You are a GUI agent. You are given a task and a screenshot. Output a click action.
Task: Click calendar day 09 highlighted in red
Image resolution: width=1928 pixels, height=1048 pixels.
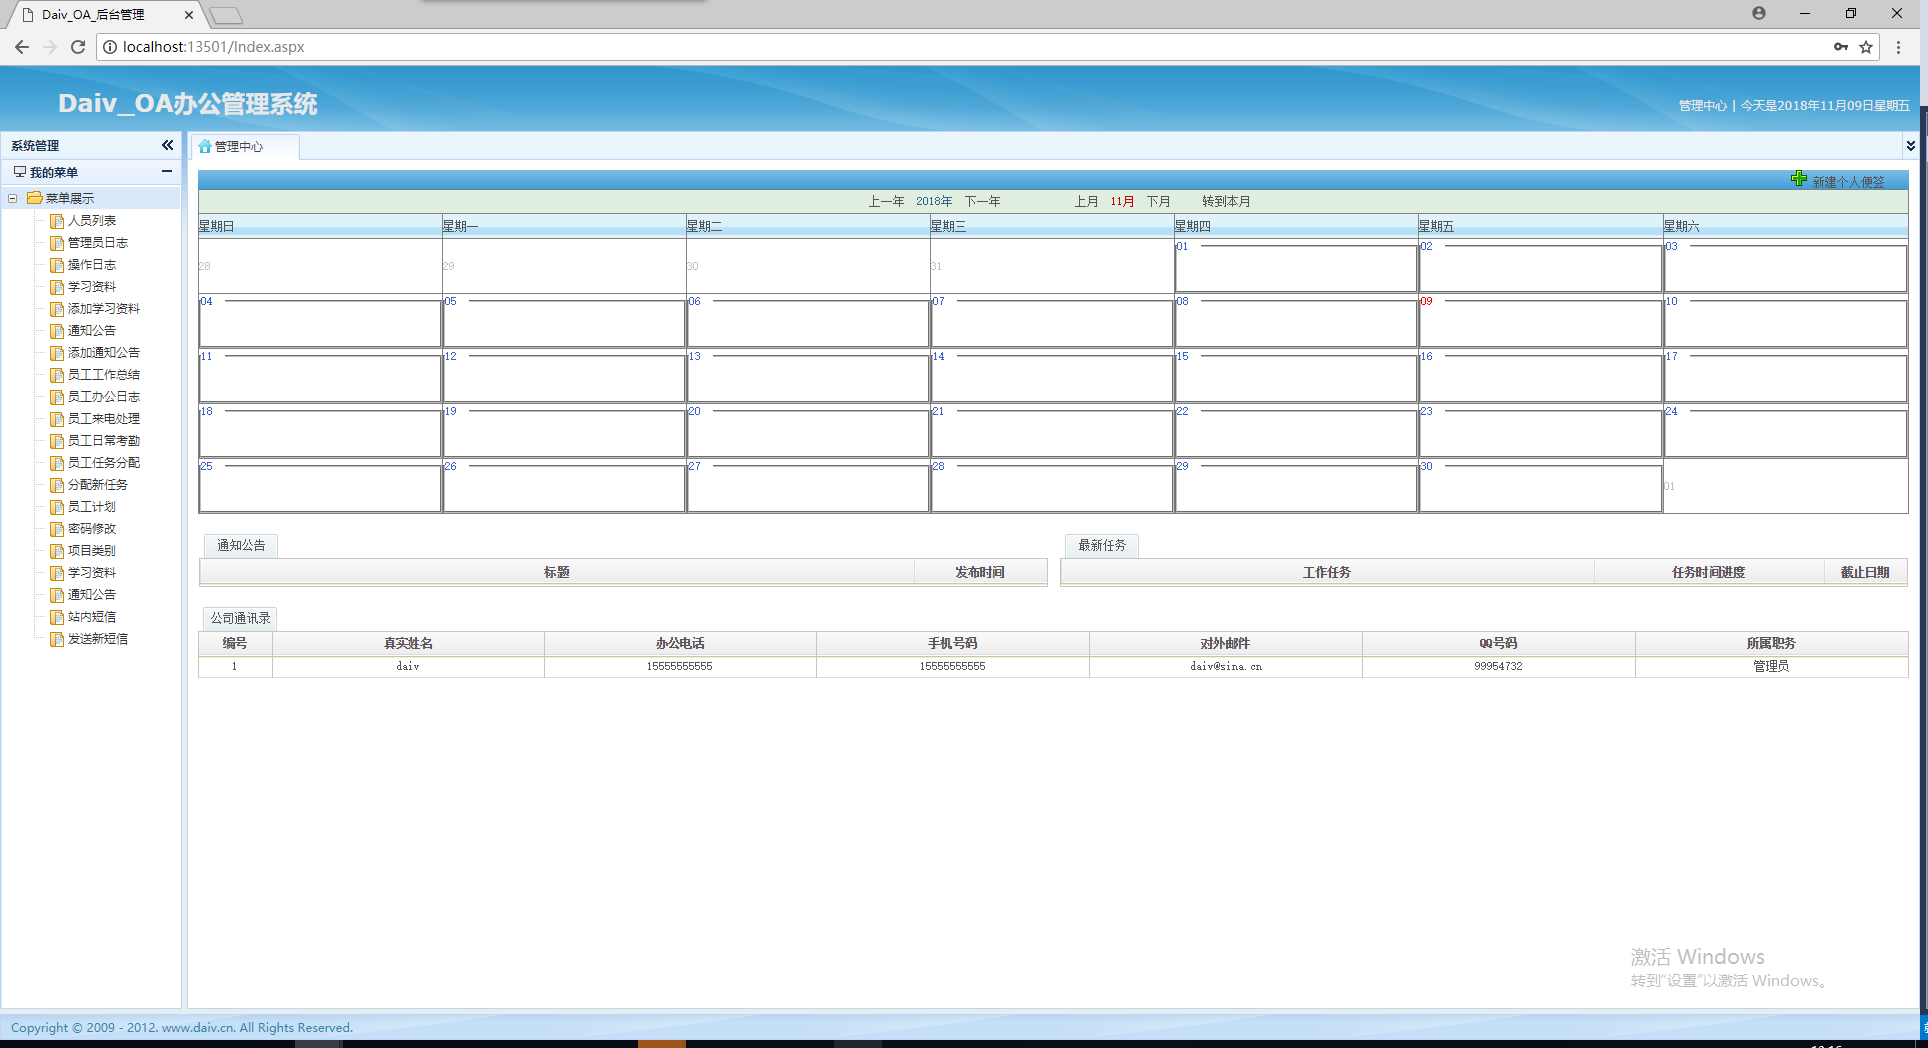(1426, 301)
